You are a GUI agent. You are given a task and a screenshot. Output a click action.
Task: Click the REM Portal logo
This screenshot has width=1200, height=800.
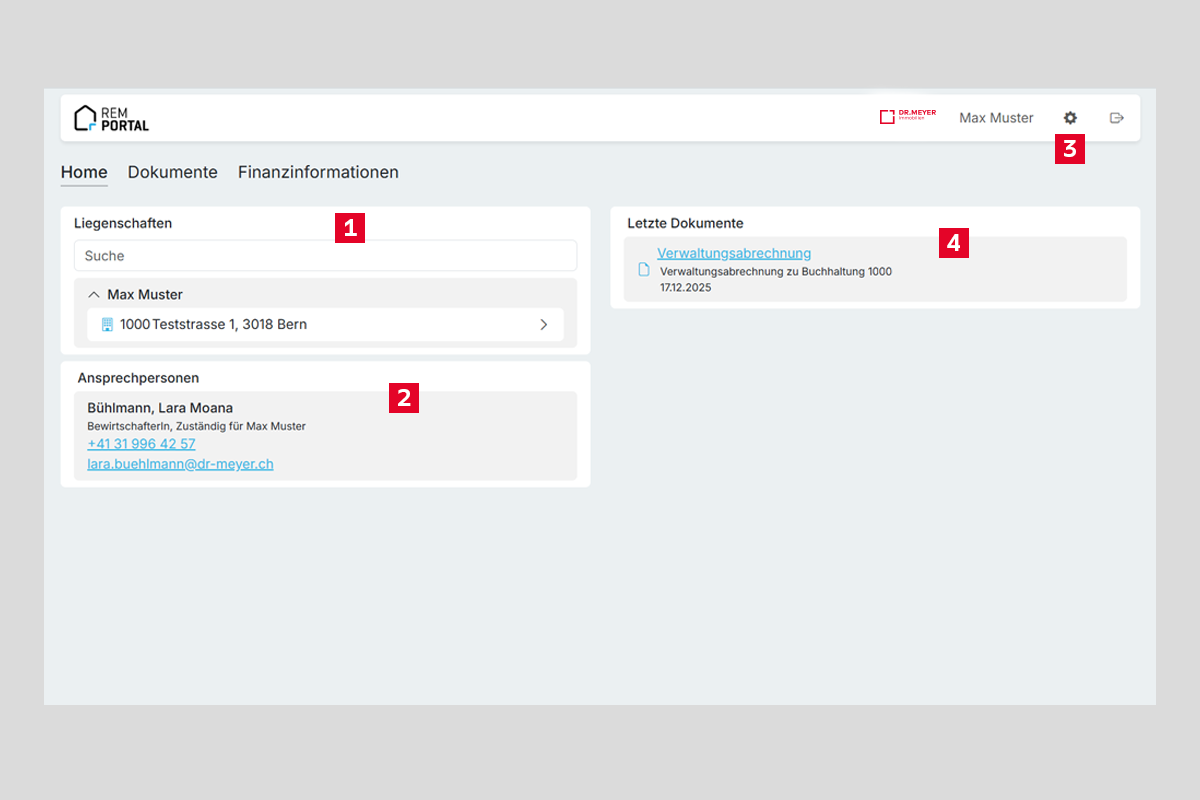click(x=111, y=118)
